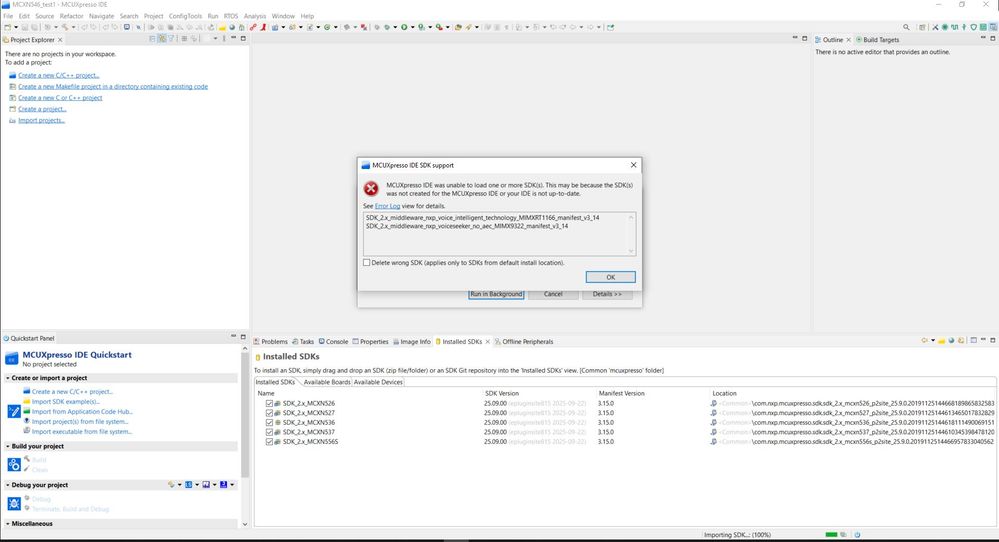Open the Error Log link in the dialog
The width and height of the screenshot is (999, 542).
[387, 206]
